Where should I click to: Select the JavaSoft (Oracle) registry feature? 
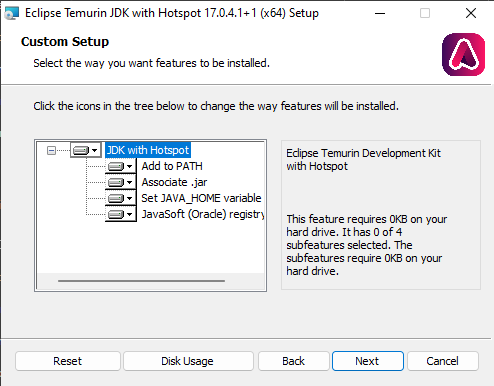(x=203, y=214)
